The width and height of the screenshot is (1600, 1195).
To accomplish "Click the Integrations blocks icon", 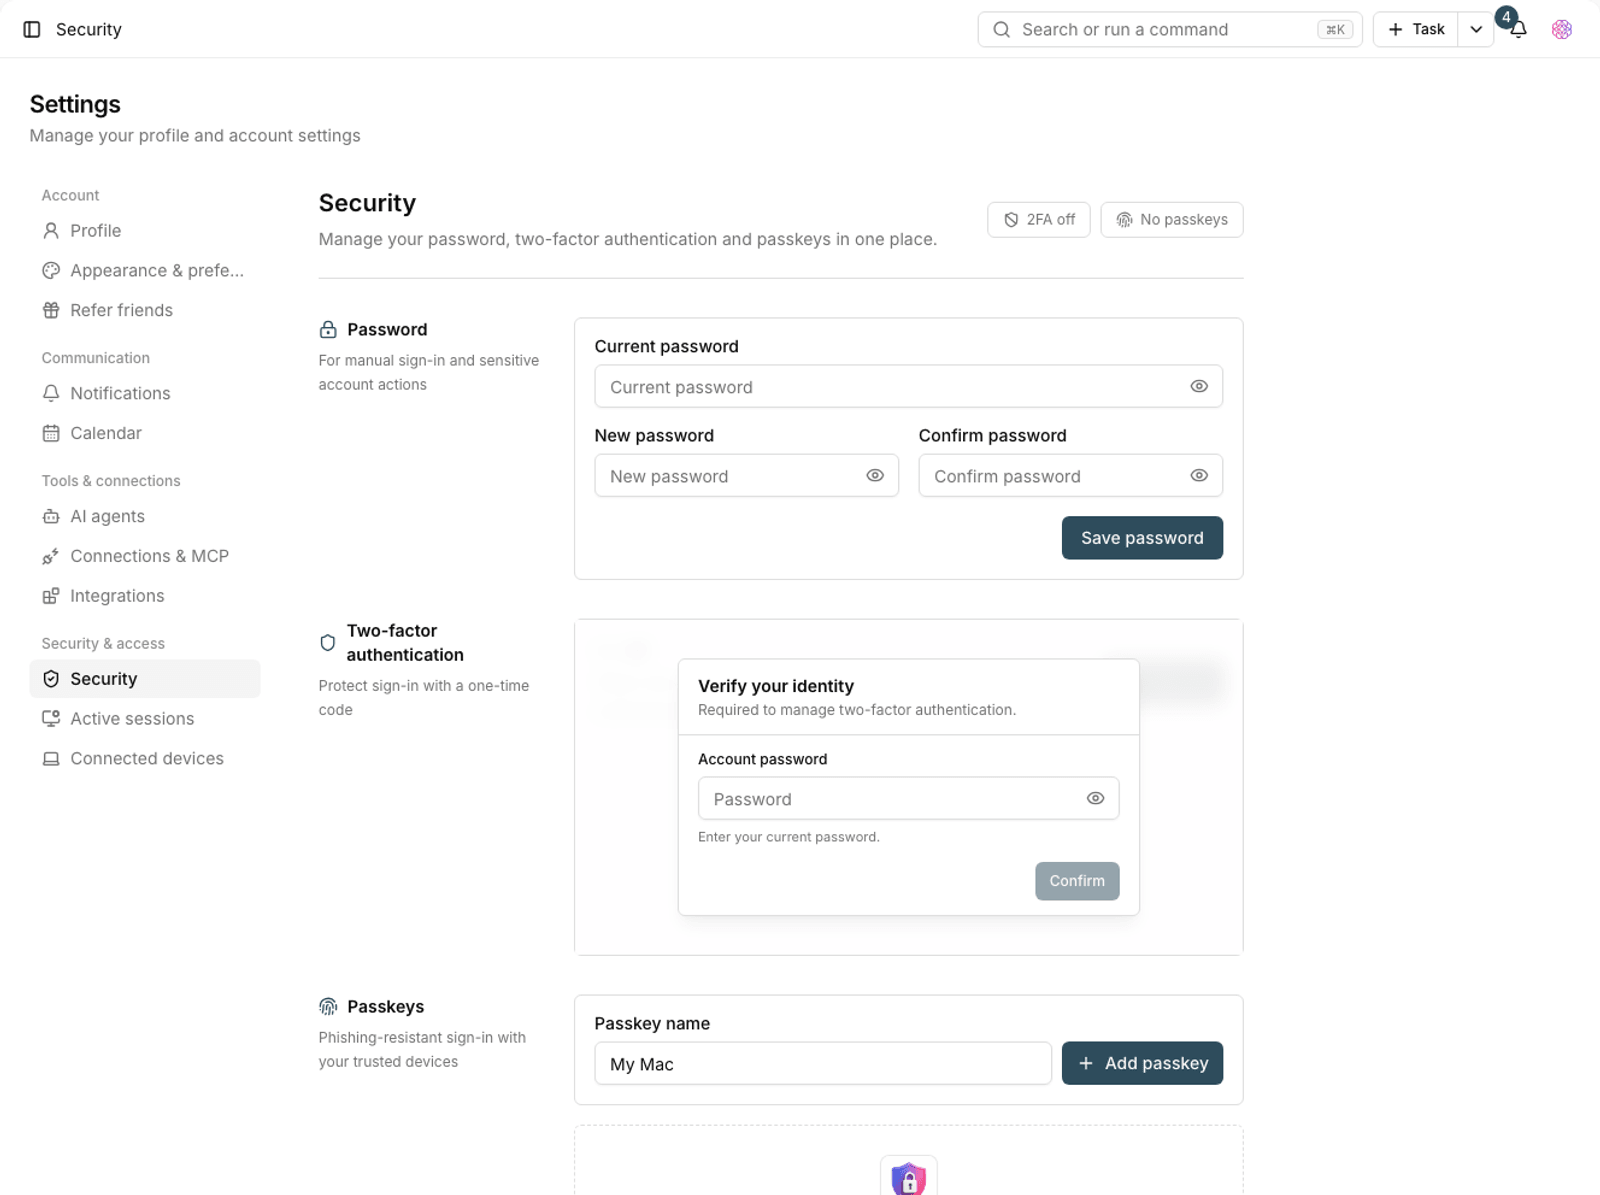I will [x=51, y=596].
